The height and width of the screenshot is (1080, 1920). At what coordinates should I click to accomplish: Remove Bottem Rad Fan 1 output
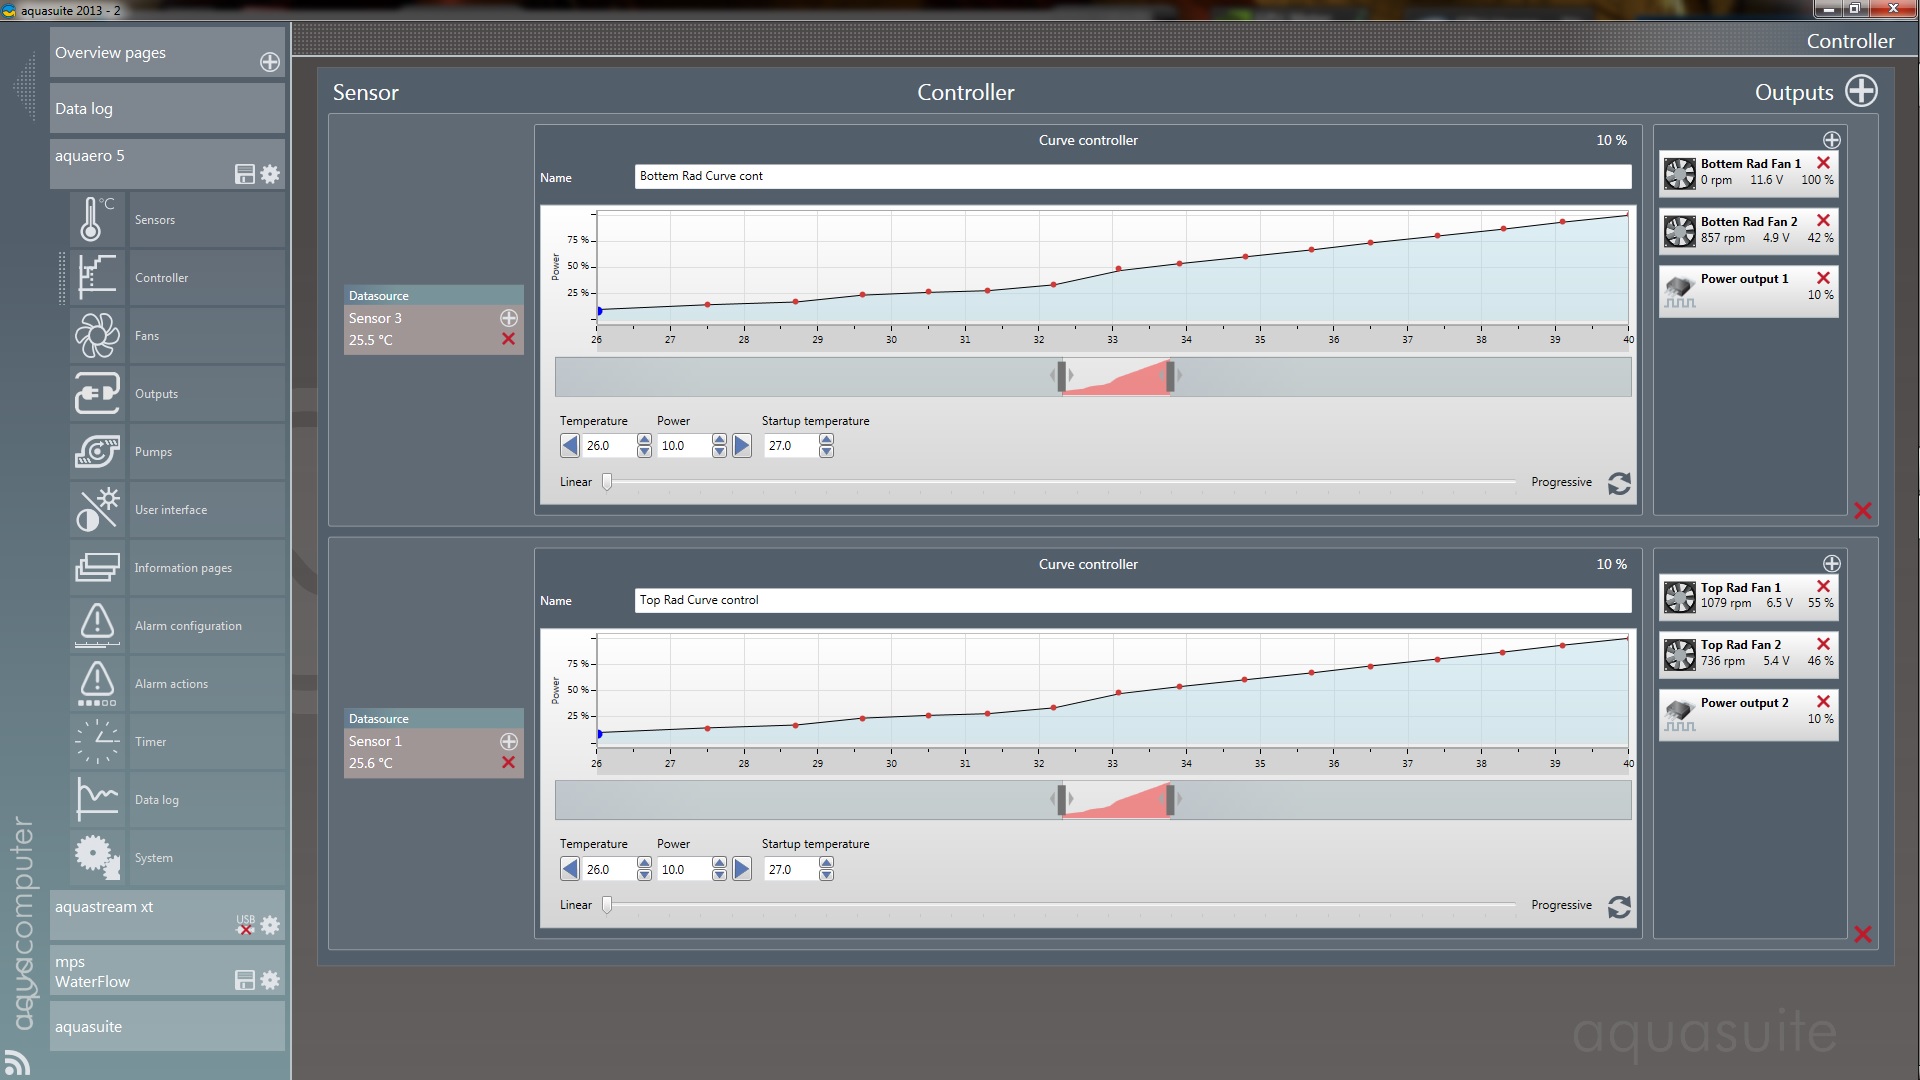pyautogui.click(x=1823, y=163)
